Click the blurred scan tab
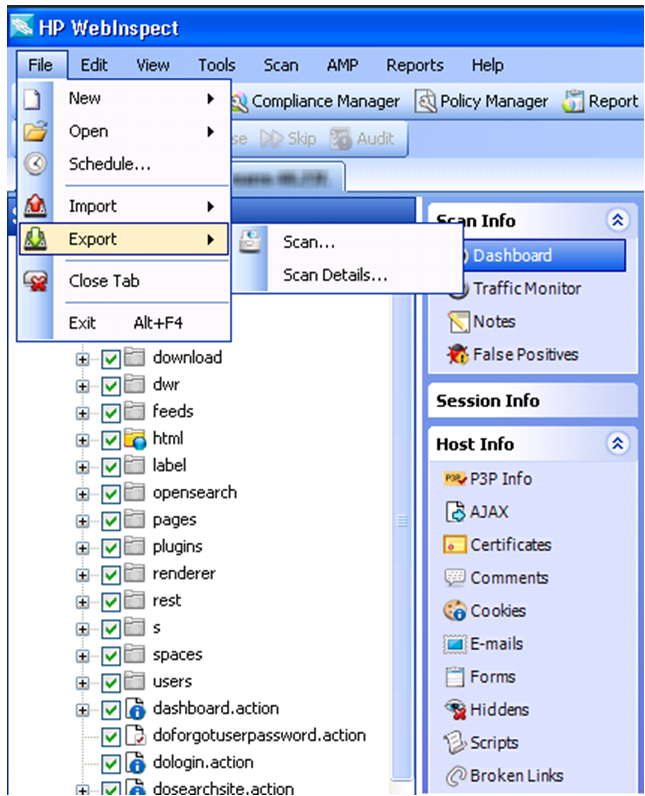Viewport: 645px width, 796px height. [288, 178]
